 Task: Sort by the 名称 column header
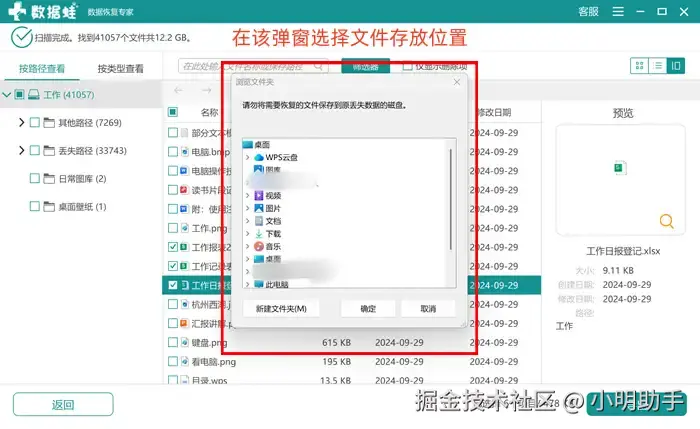coord(209,112)
